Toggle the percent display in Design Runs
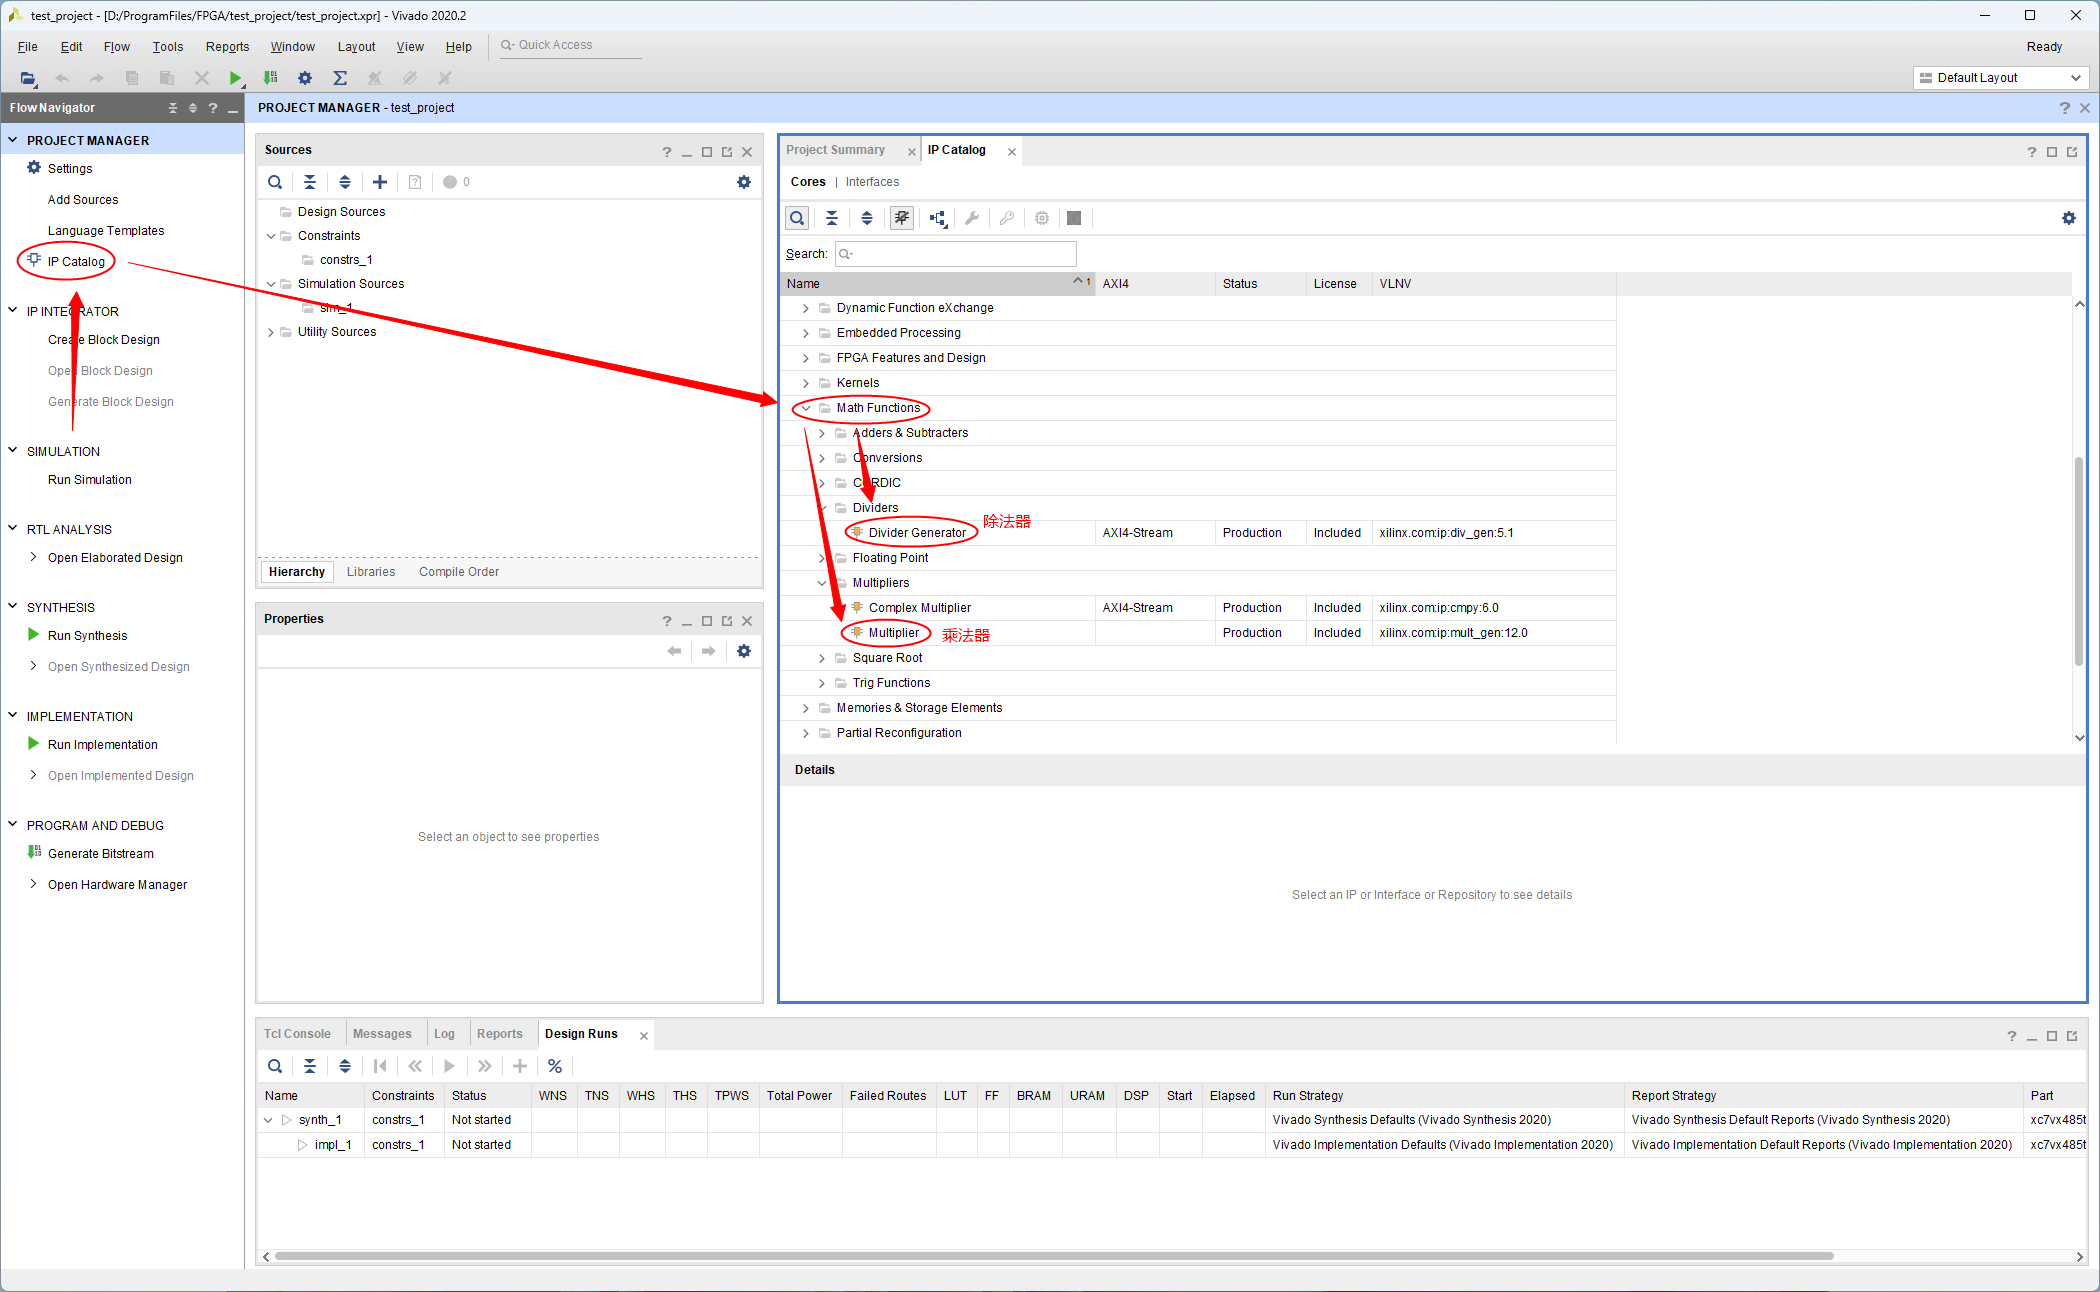The image size is (2100, 1292). tap(555, 1066)
